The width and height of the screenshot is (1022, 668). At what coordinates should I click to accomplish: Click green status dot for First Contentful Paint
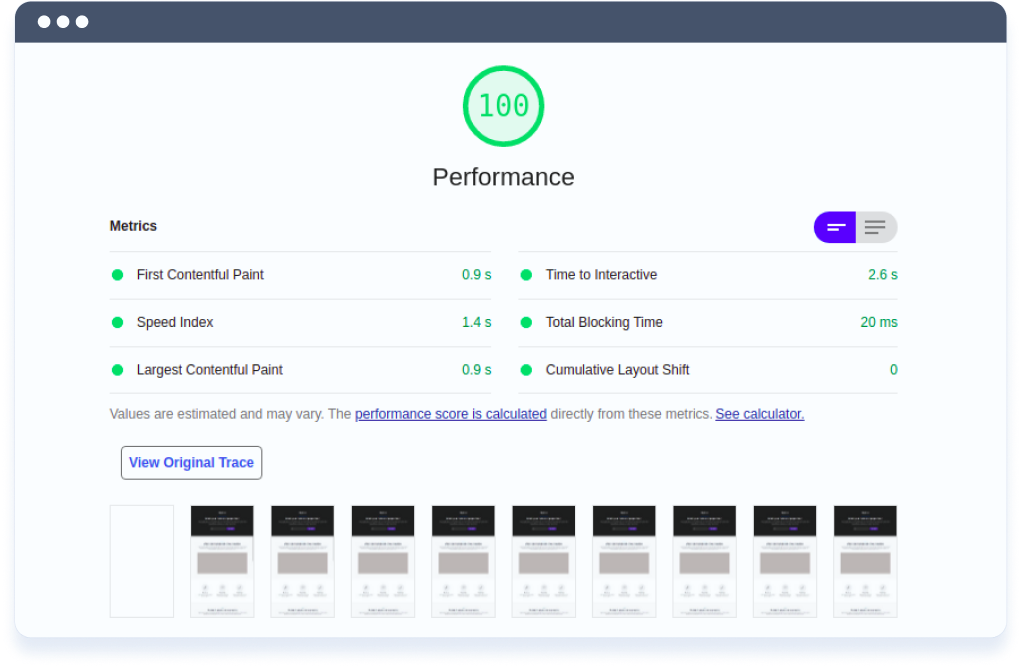tap(117, 275)
